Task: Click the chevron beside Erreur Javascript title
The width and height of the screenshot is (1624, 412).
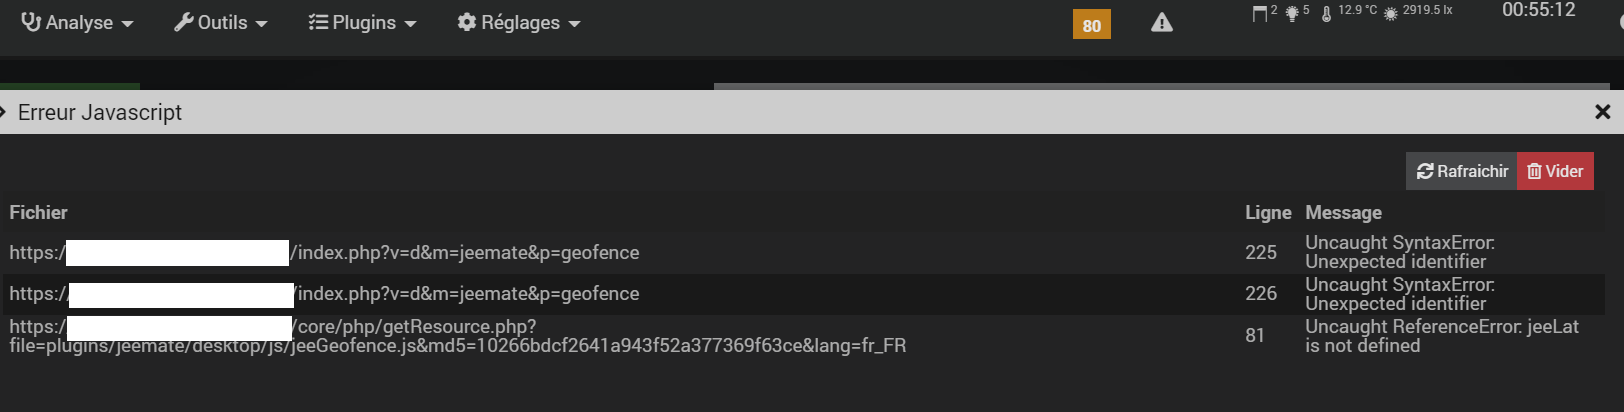Action: tap(4, 112)
